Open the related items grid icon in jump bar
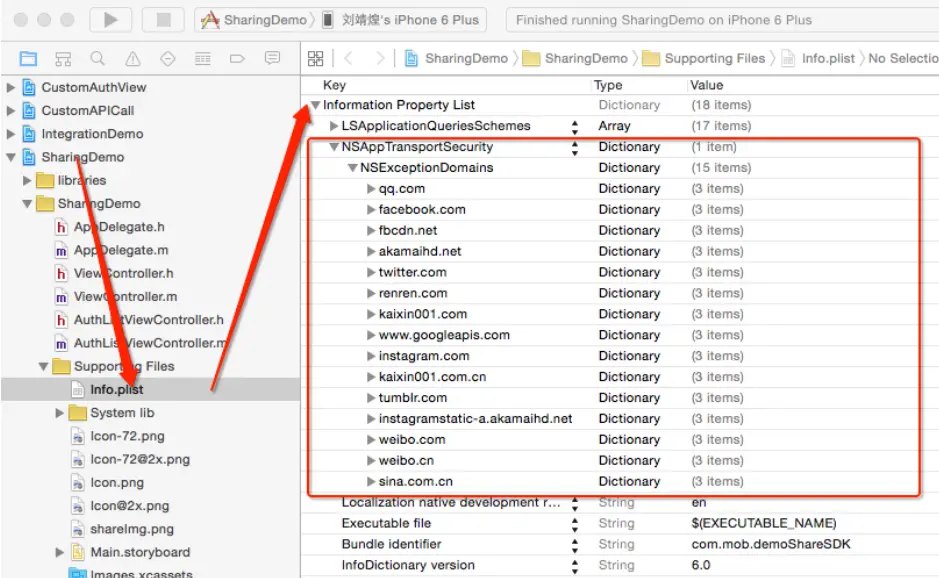The width and height of the screenshot is (939, 578). [315, 58]
